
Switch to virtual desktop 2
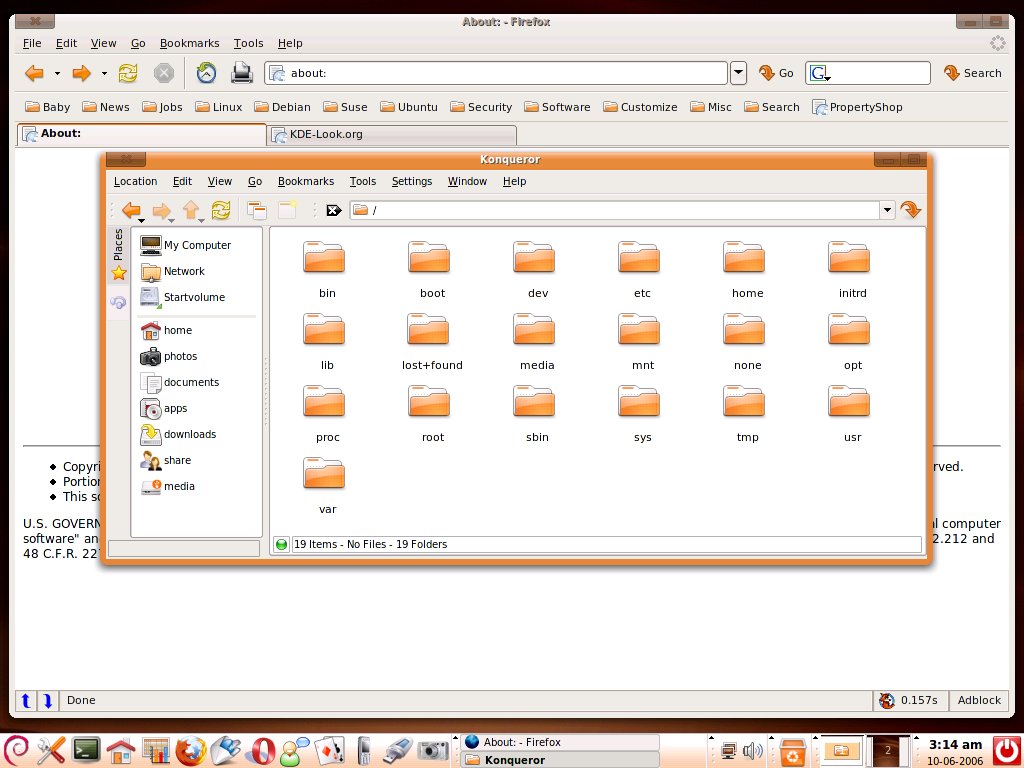887,750
